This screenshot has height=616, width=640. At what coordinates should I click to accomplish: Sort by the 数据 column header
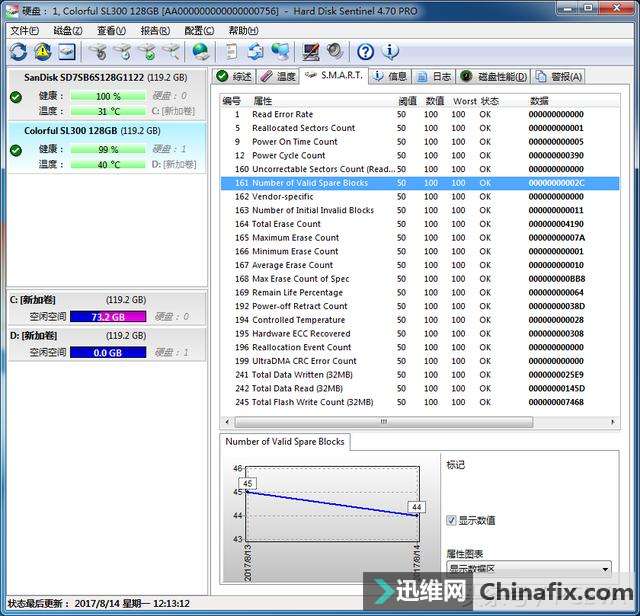(539, 101)
